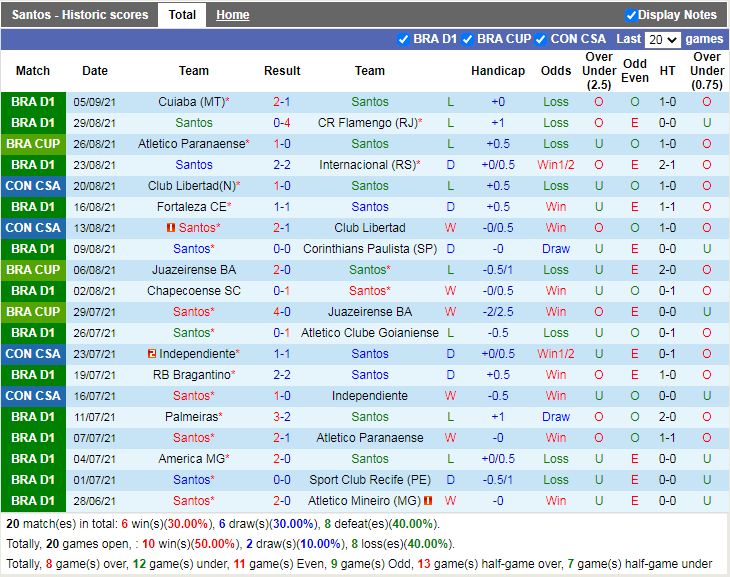
Task: Click the BRA CUP badge on 26/08/21 row
Action: 33,144
